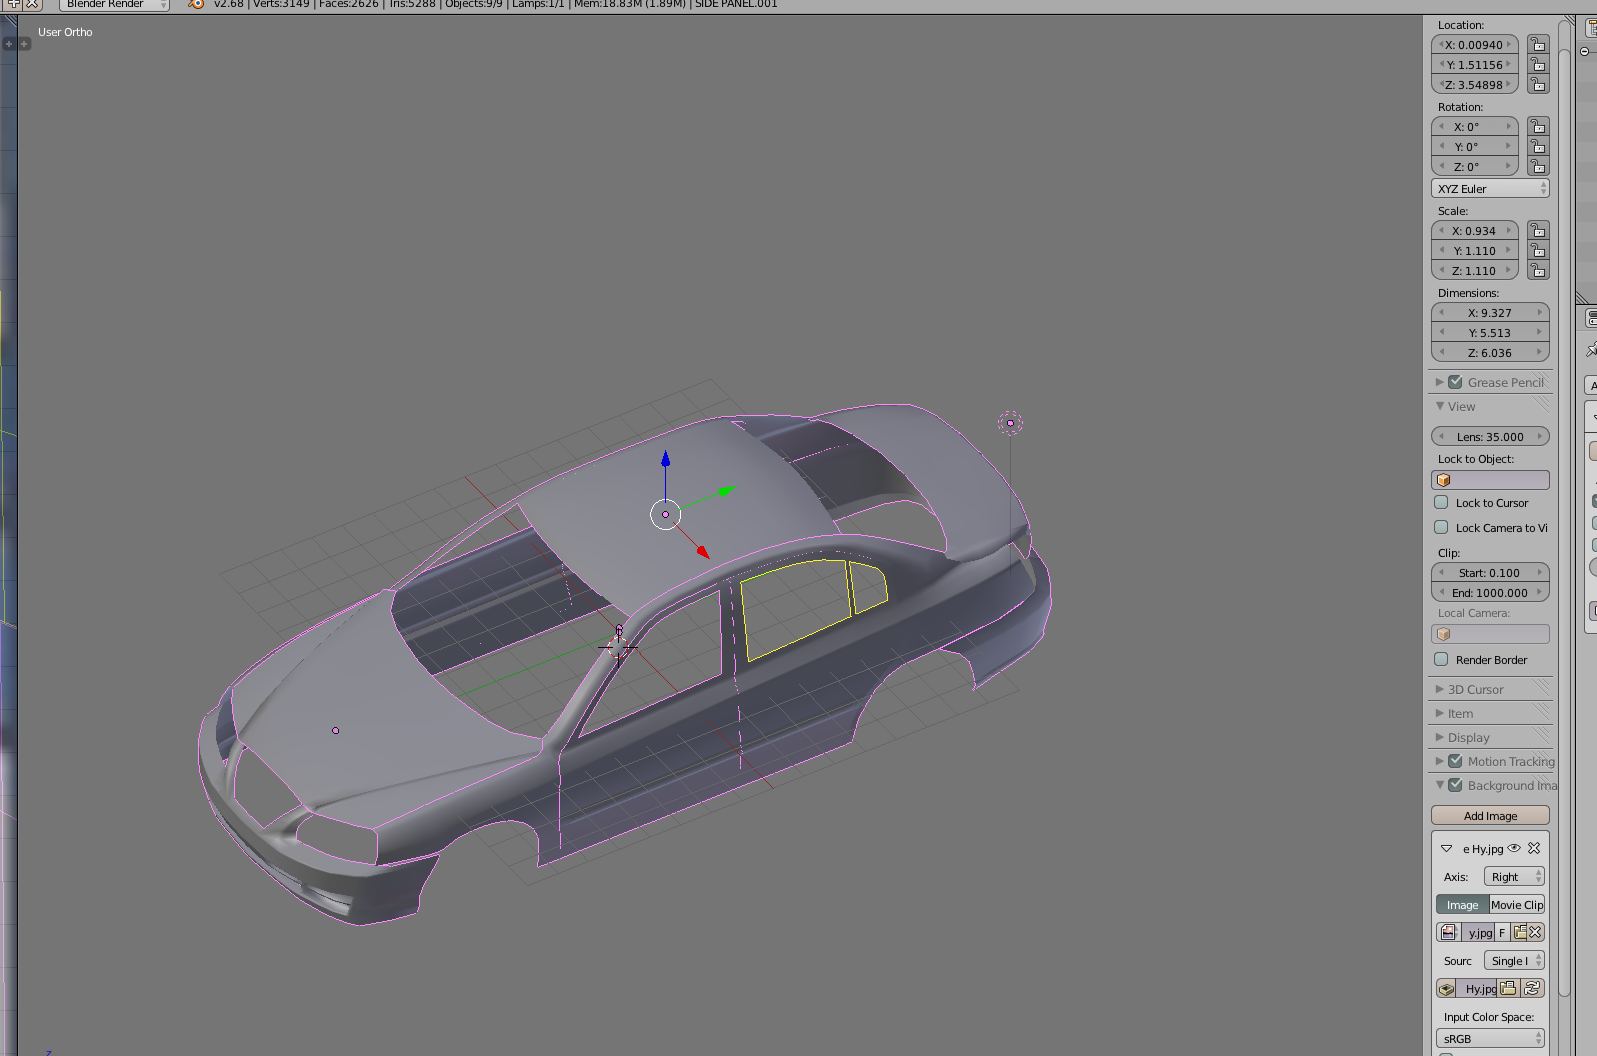Viewport: 1597px width, 1056px height.
Task: Hide the Hy.jpg background image with eye
Action: pyautogui.click(x=1514, y=848)
